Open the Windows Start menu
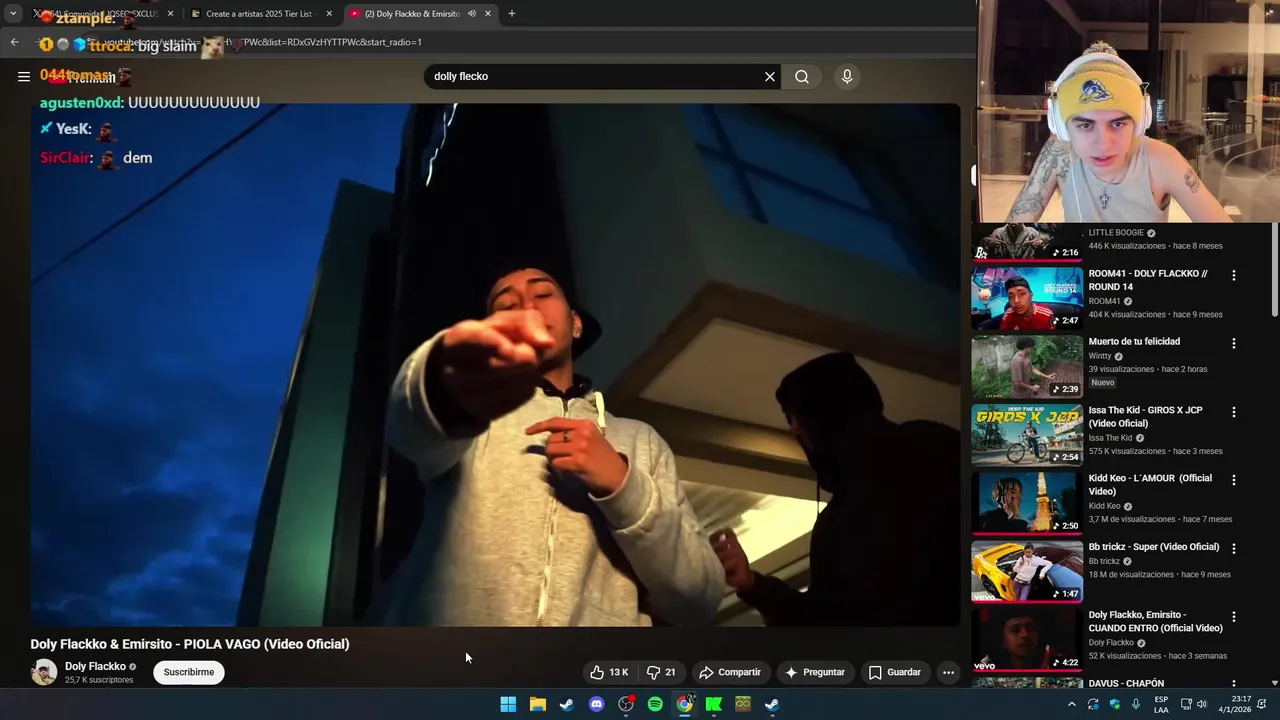1280x720 pixels. click(x=508, y=704)
